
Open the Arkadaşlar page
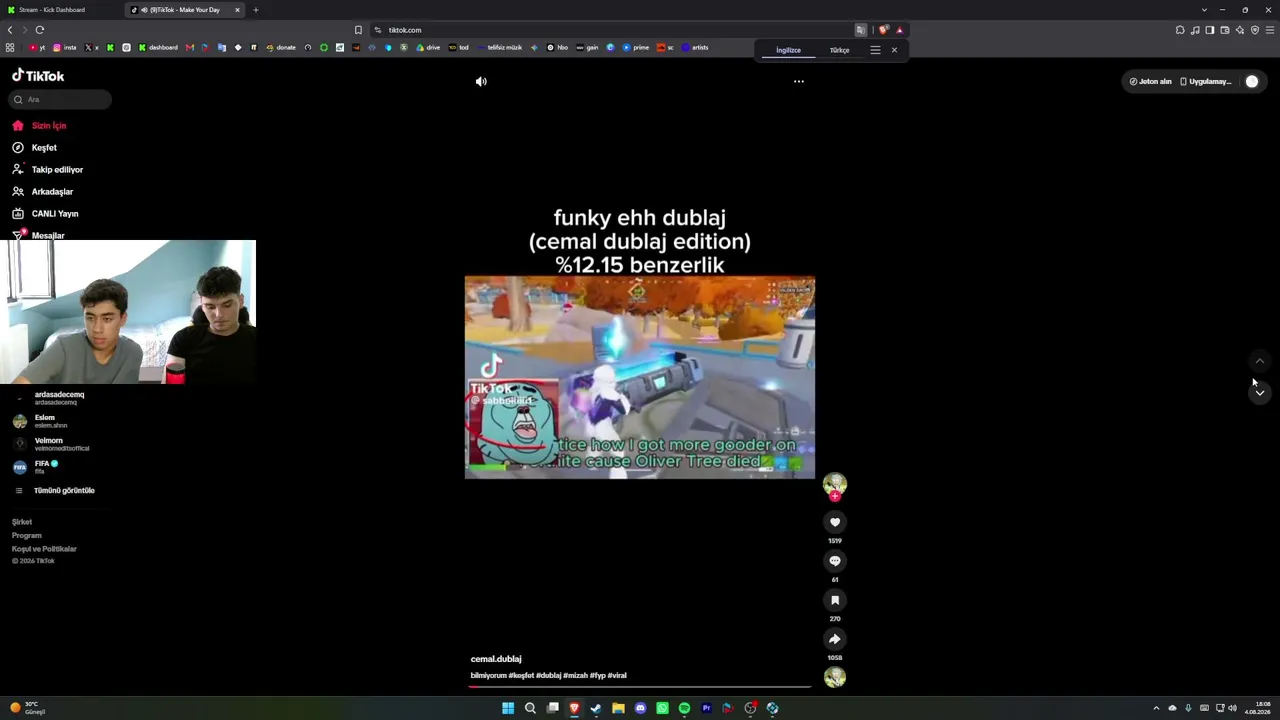pos(43,192)
